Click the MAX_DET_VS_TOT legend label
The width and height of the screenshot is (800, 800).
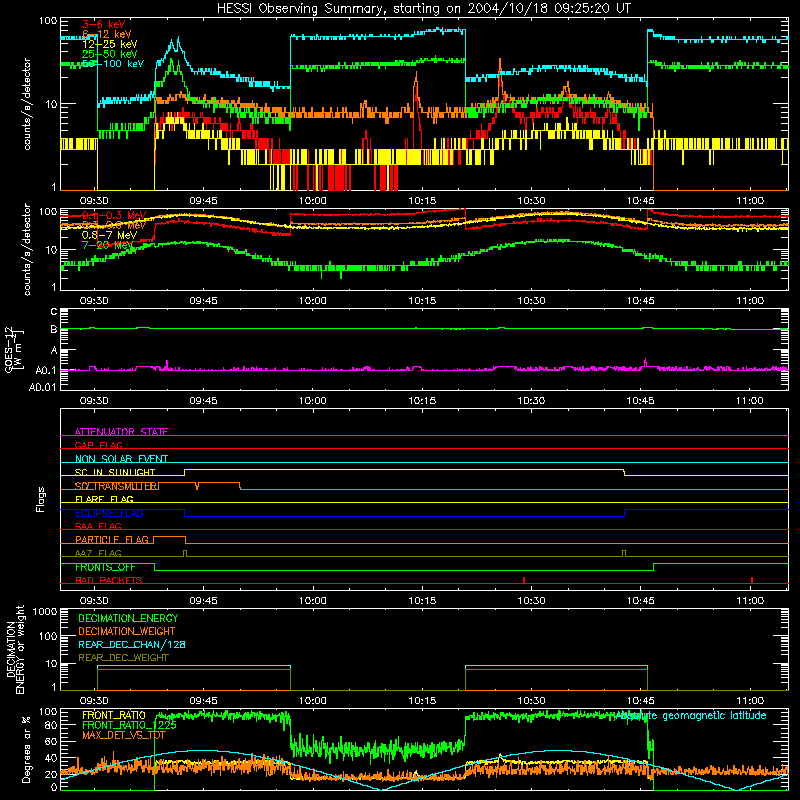pyautogui.click(x=124, y=735)
